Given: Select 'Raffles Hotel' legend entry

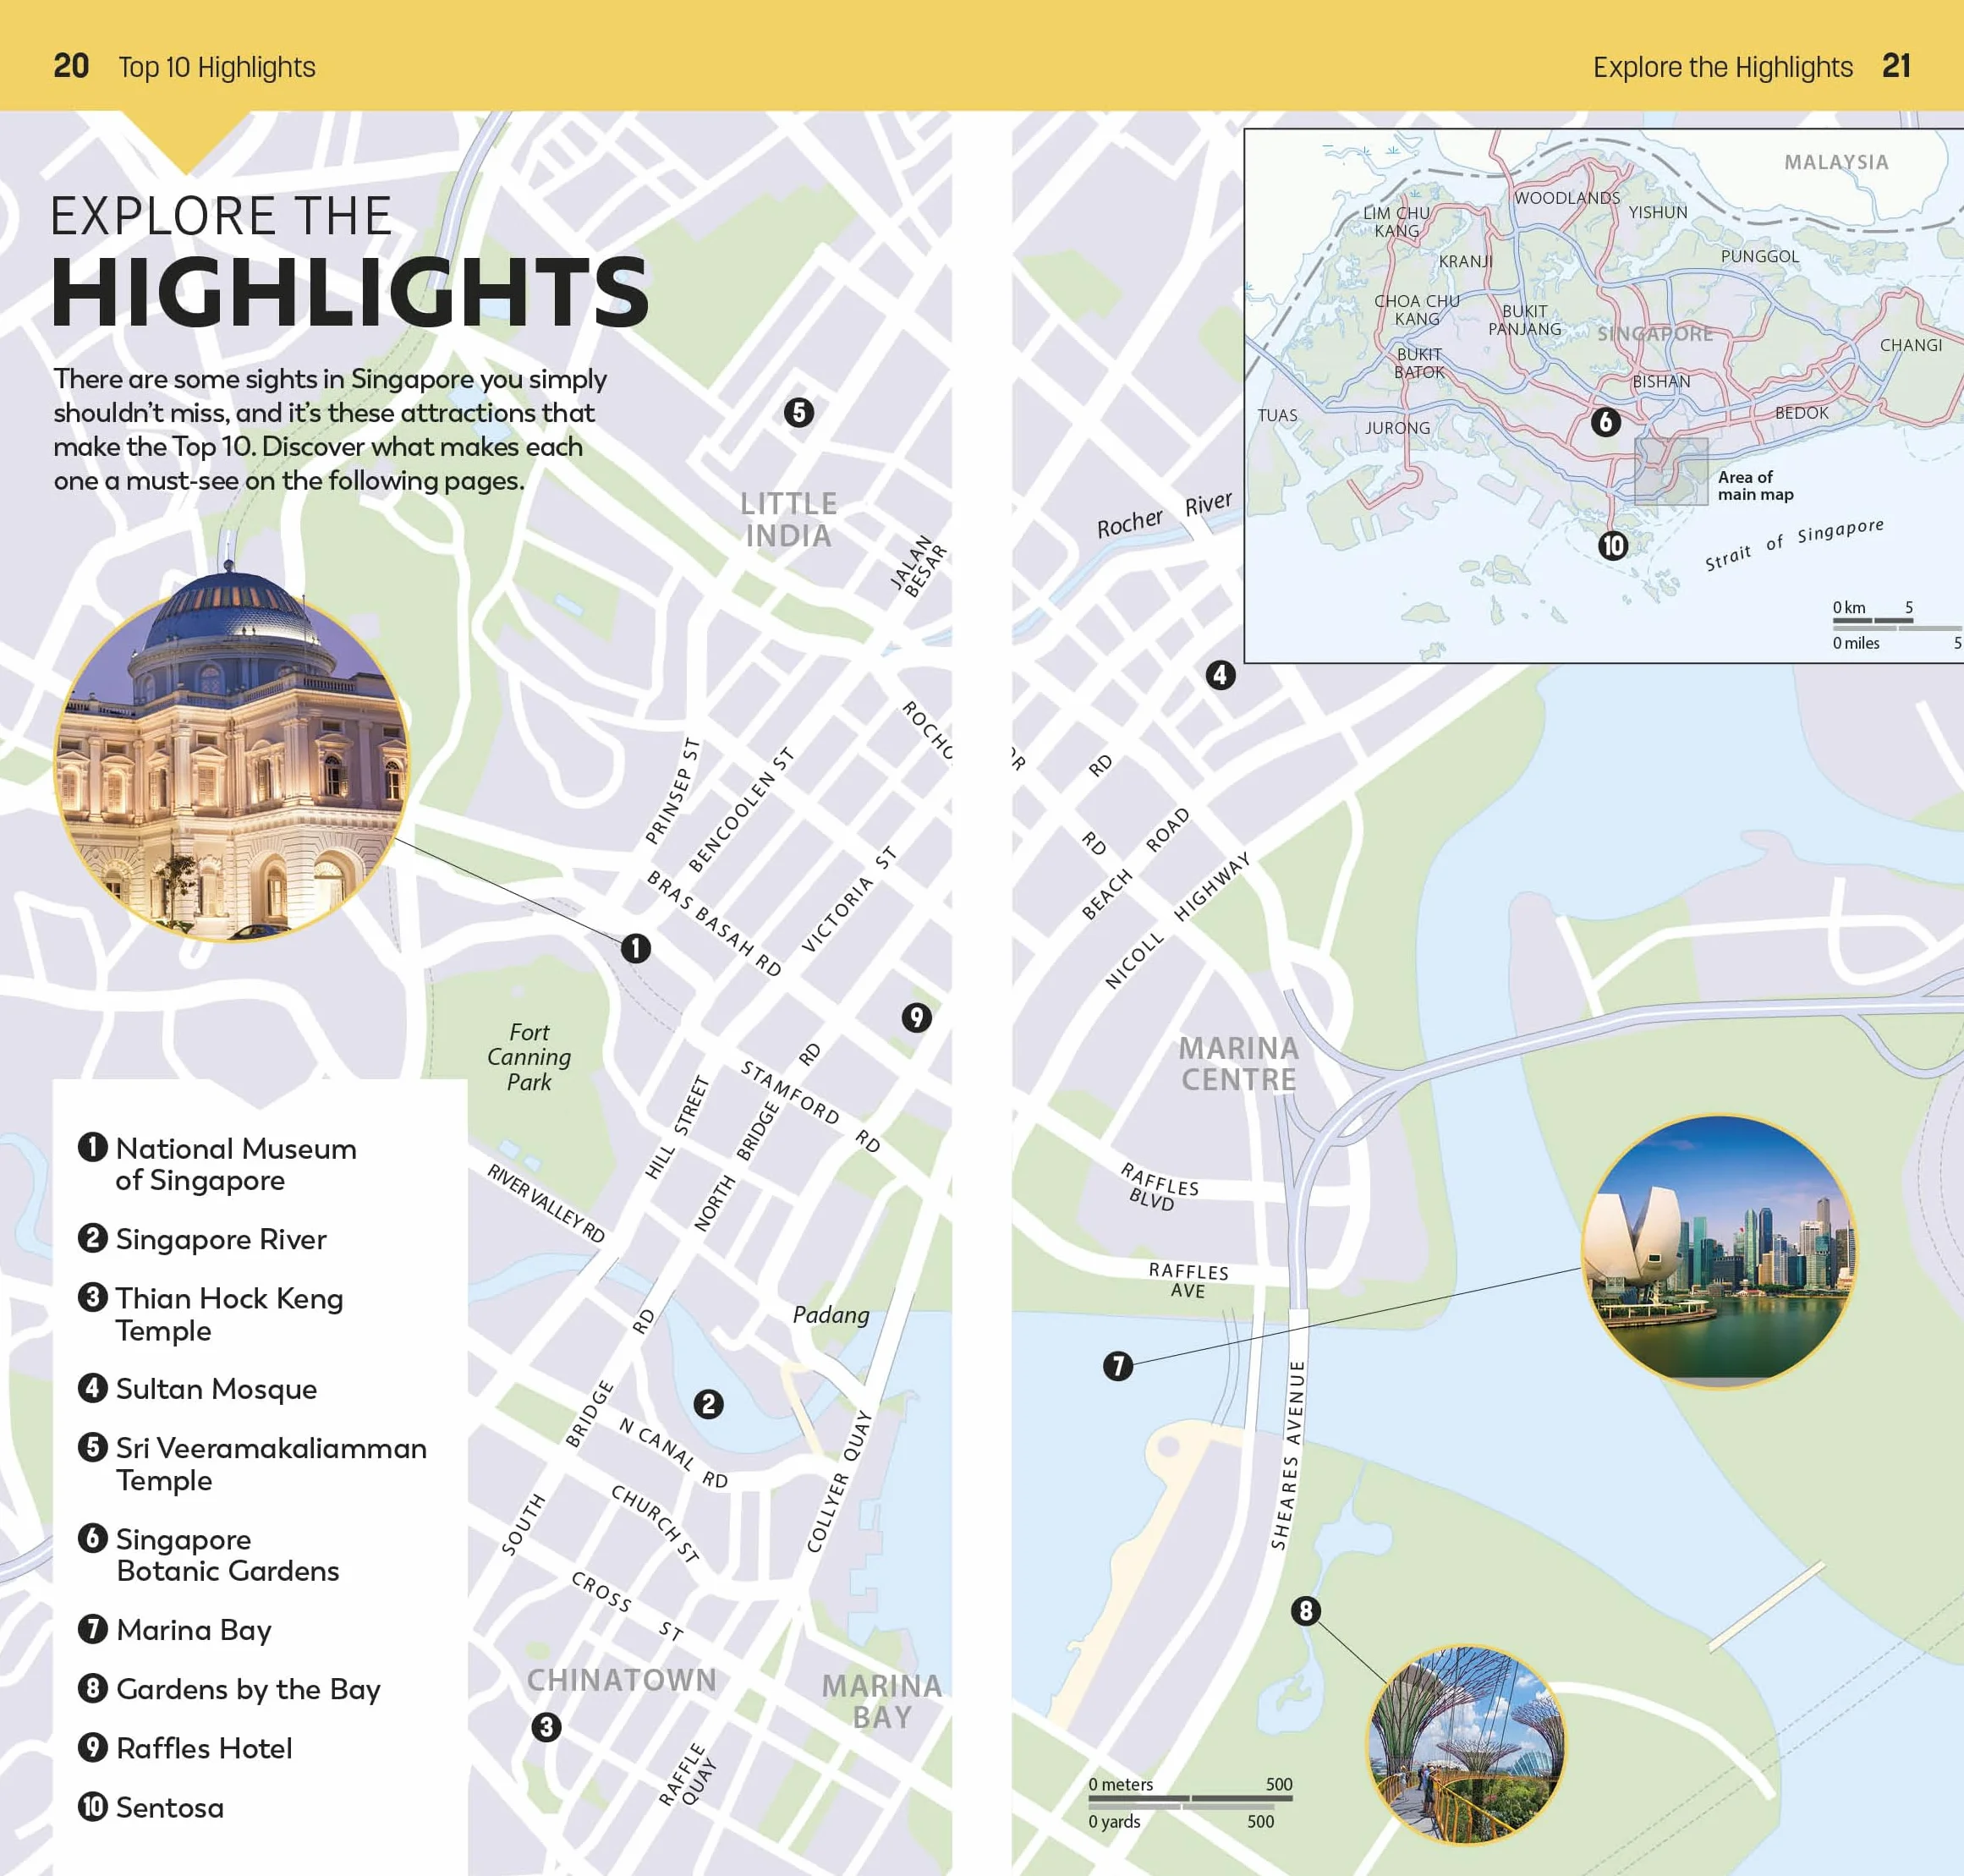Looking at the screenshot, I should point(204,1748).
